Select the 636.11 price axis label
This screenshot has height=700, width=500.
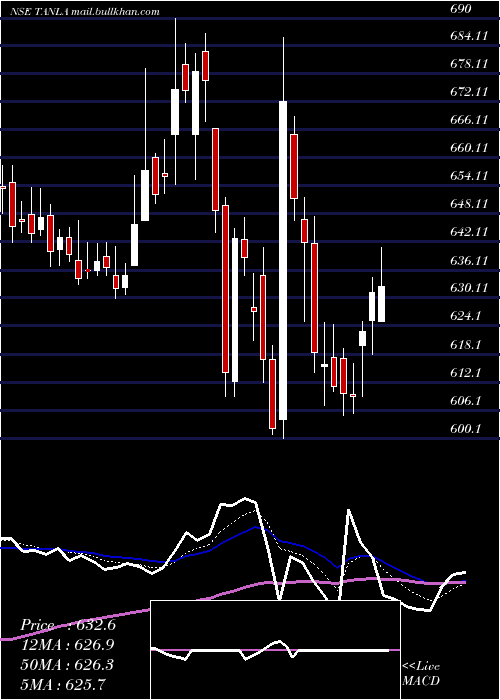click(469, 260)
